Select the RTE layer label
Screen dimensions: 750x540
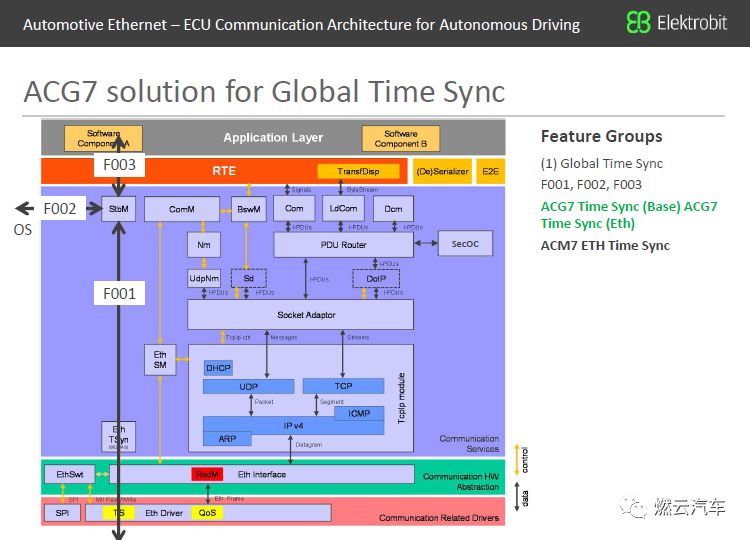point(224,171)
